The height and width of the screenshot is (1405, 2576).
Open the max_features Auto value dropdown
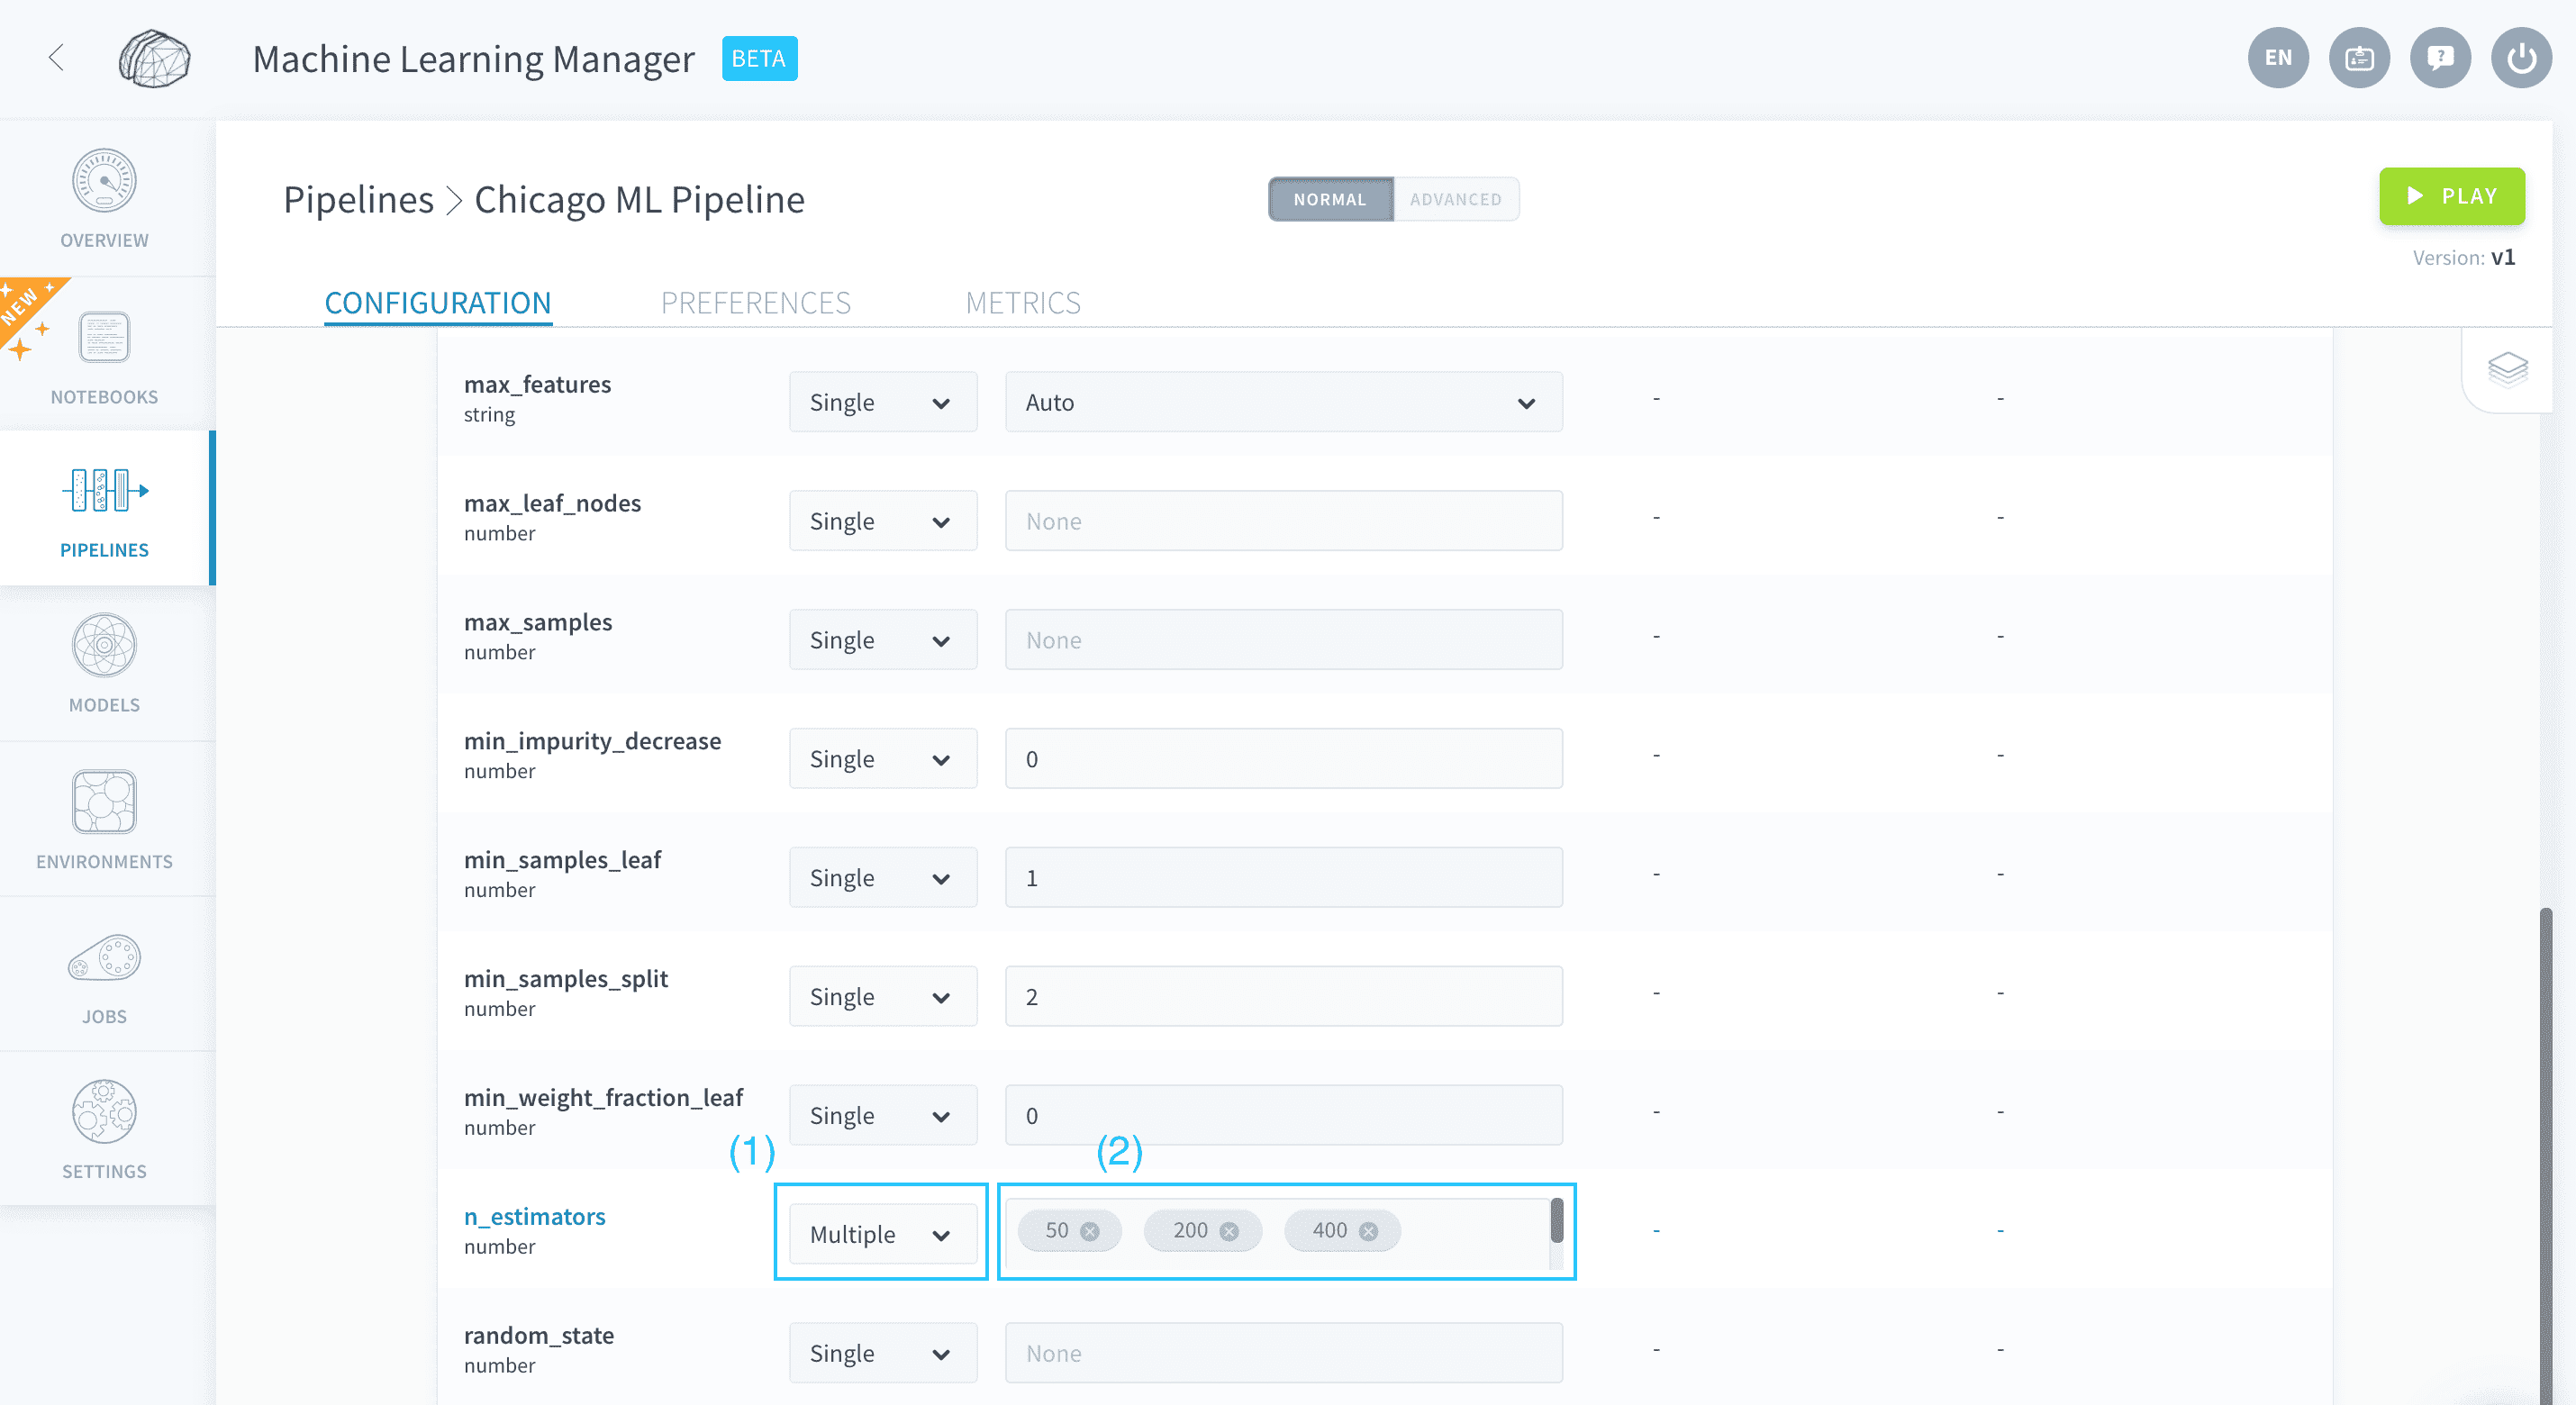click(x=1284, y=402)
